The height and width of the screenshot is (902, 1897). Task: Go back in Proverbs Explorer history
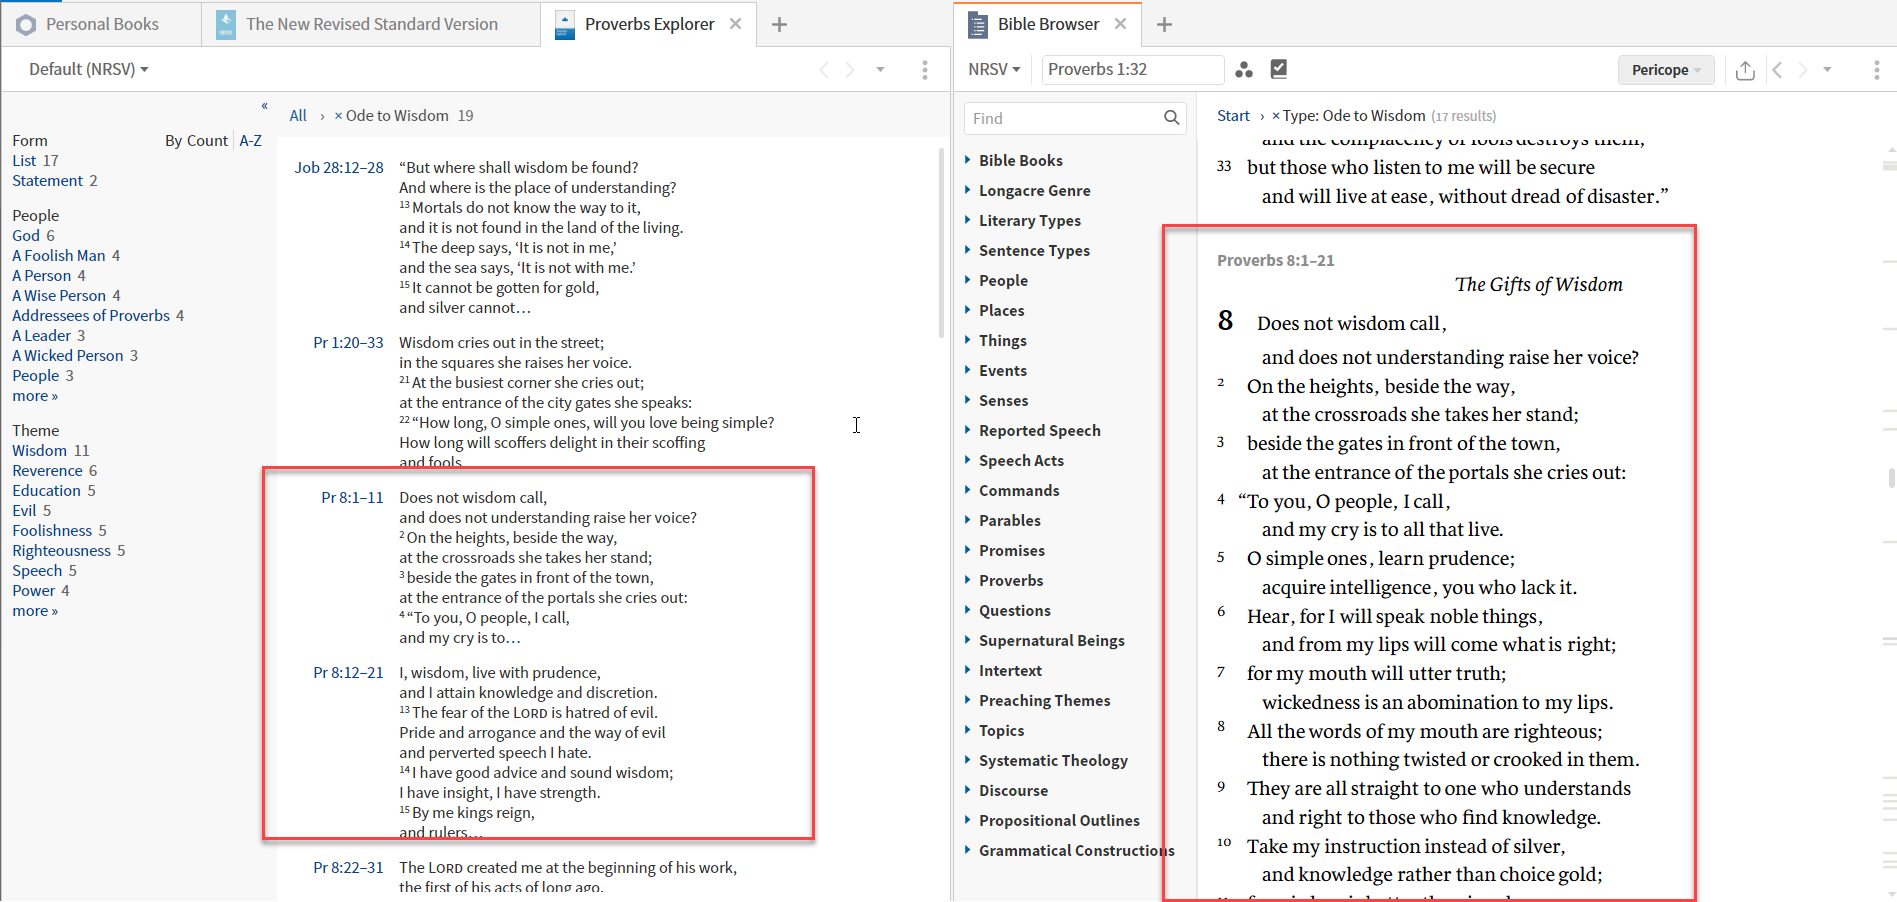click(824, 69)
